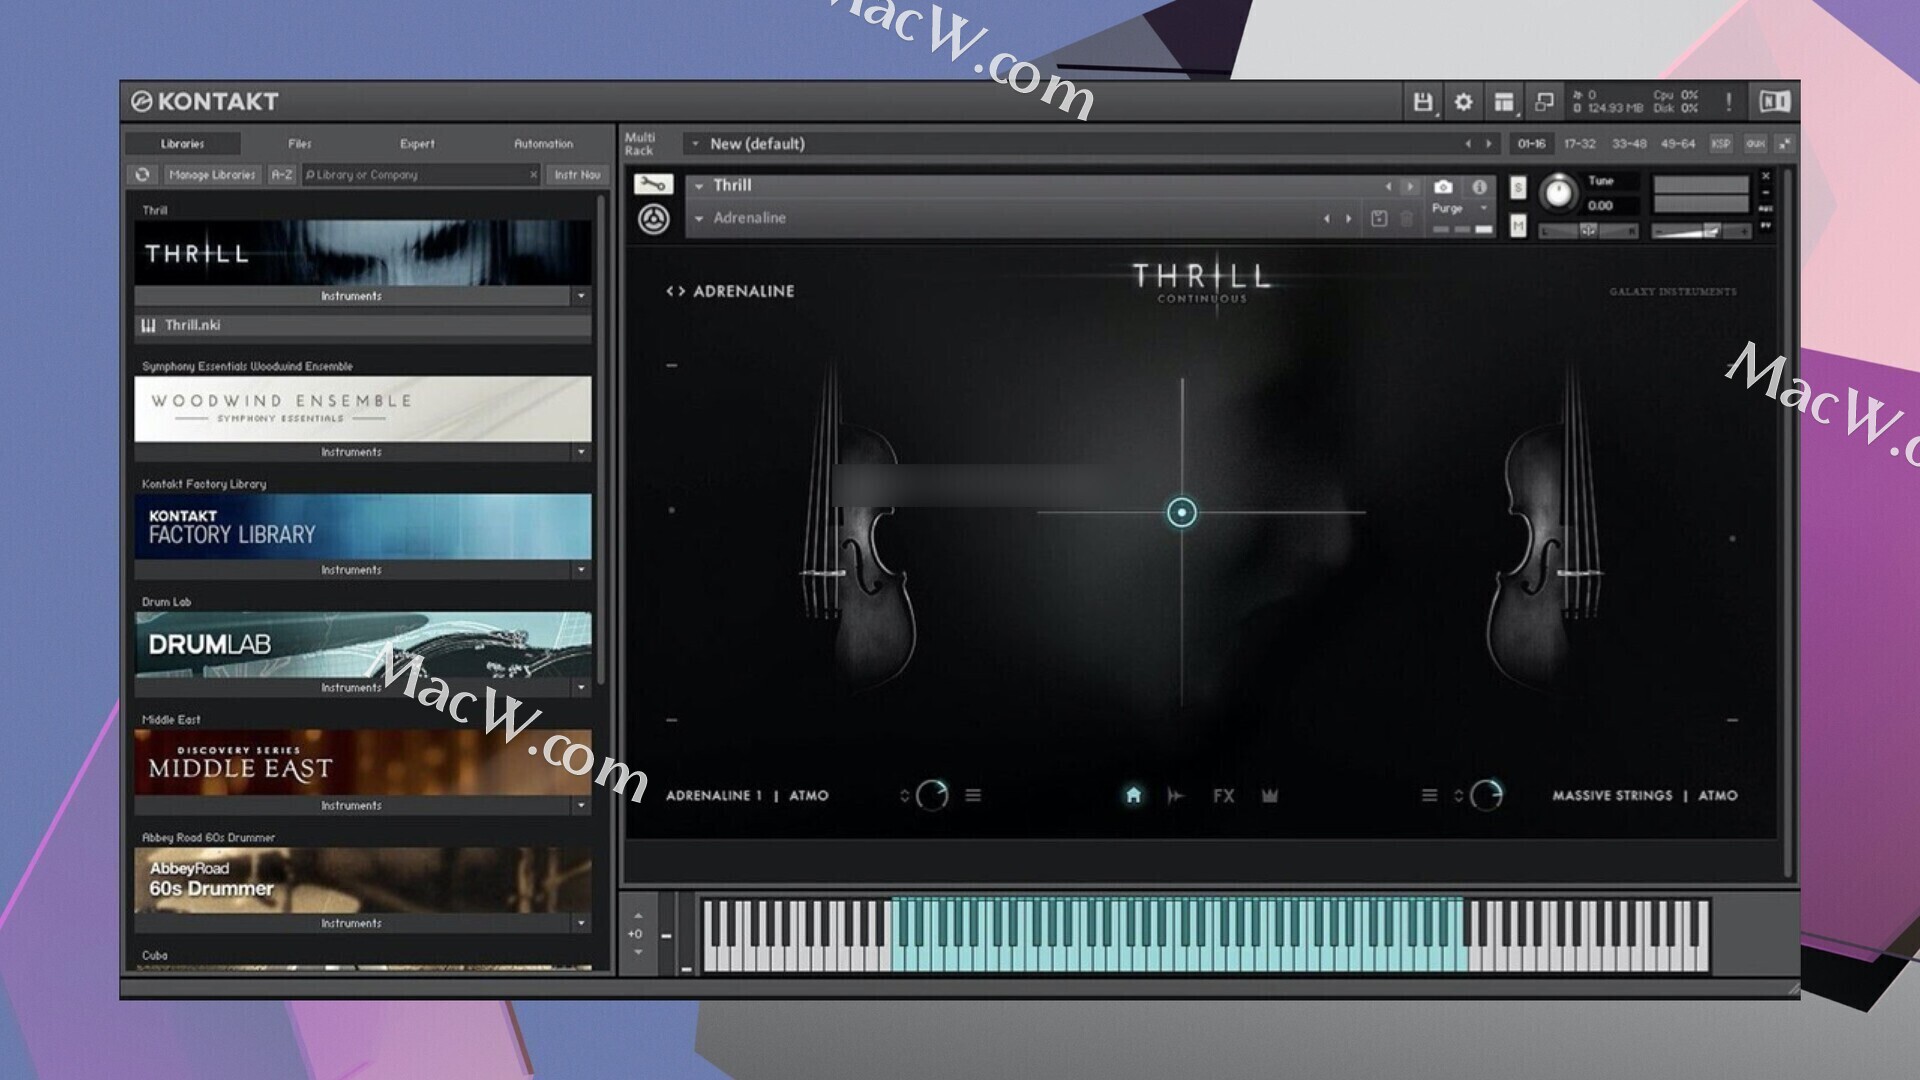Expand Abbey Road 60s Drummer Instruments arrow
The width and height of the screenshot is (1920, 1080).
pyautogui.click(x=581, y=924)
